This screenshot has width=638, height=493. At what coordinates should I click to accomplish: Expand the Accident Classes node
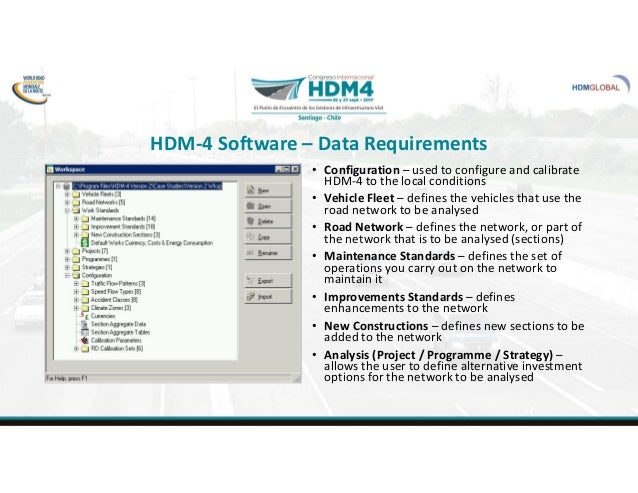coord(76,300)
